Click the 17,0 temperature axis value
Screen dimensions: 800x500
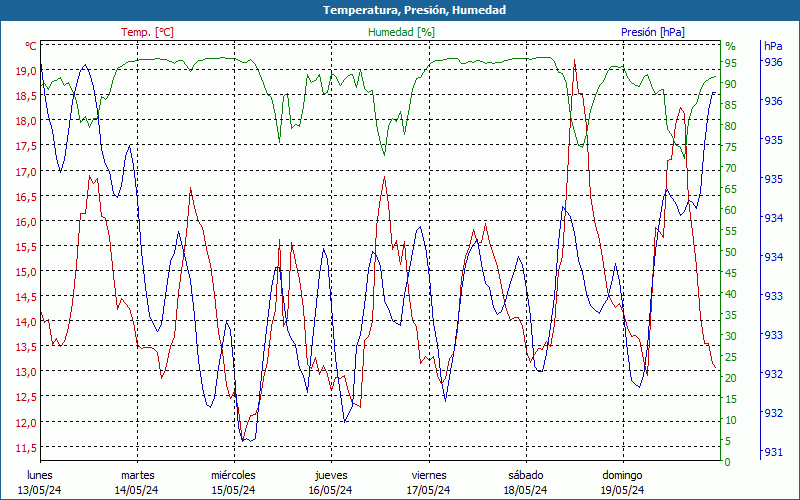[26, 171]
